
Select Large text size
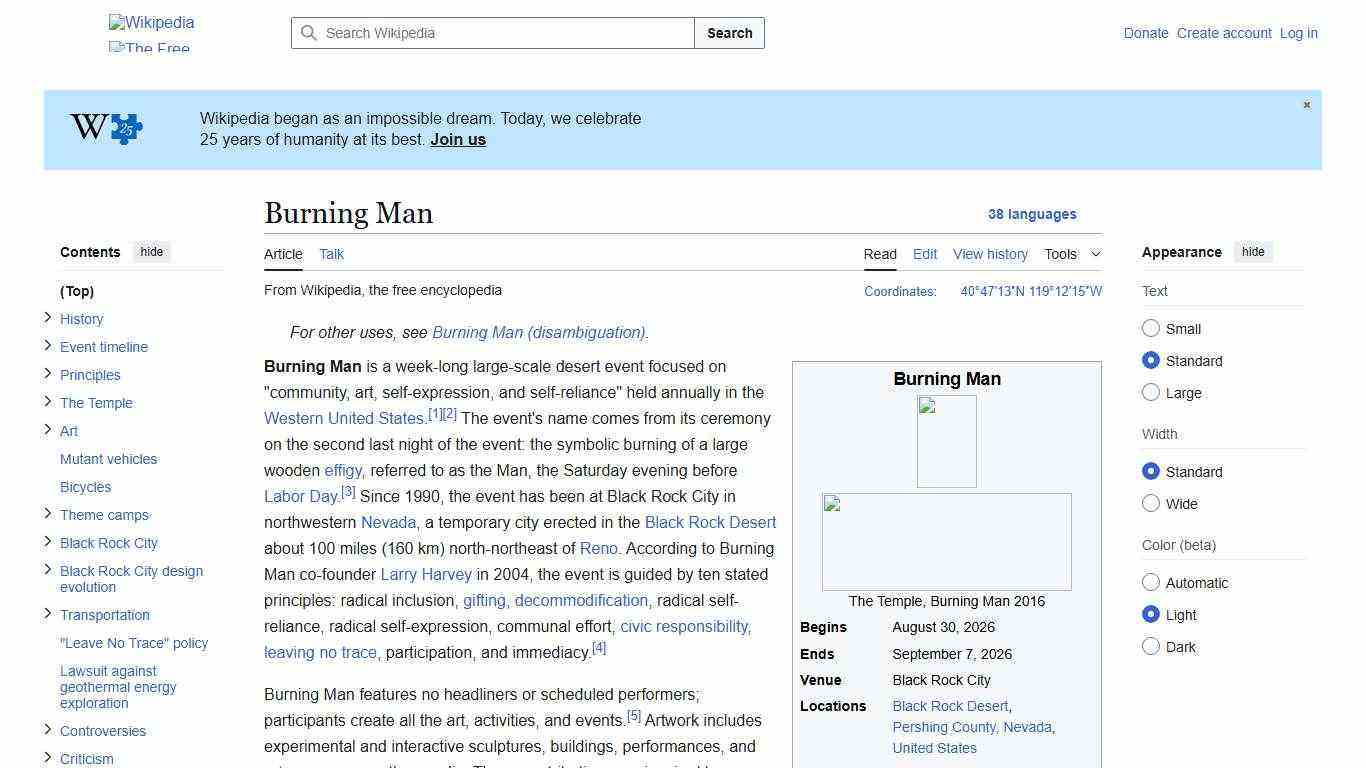[x=1151, y=392]
